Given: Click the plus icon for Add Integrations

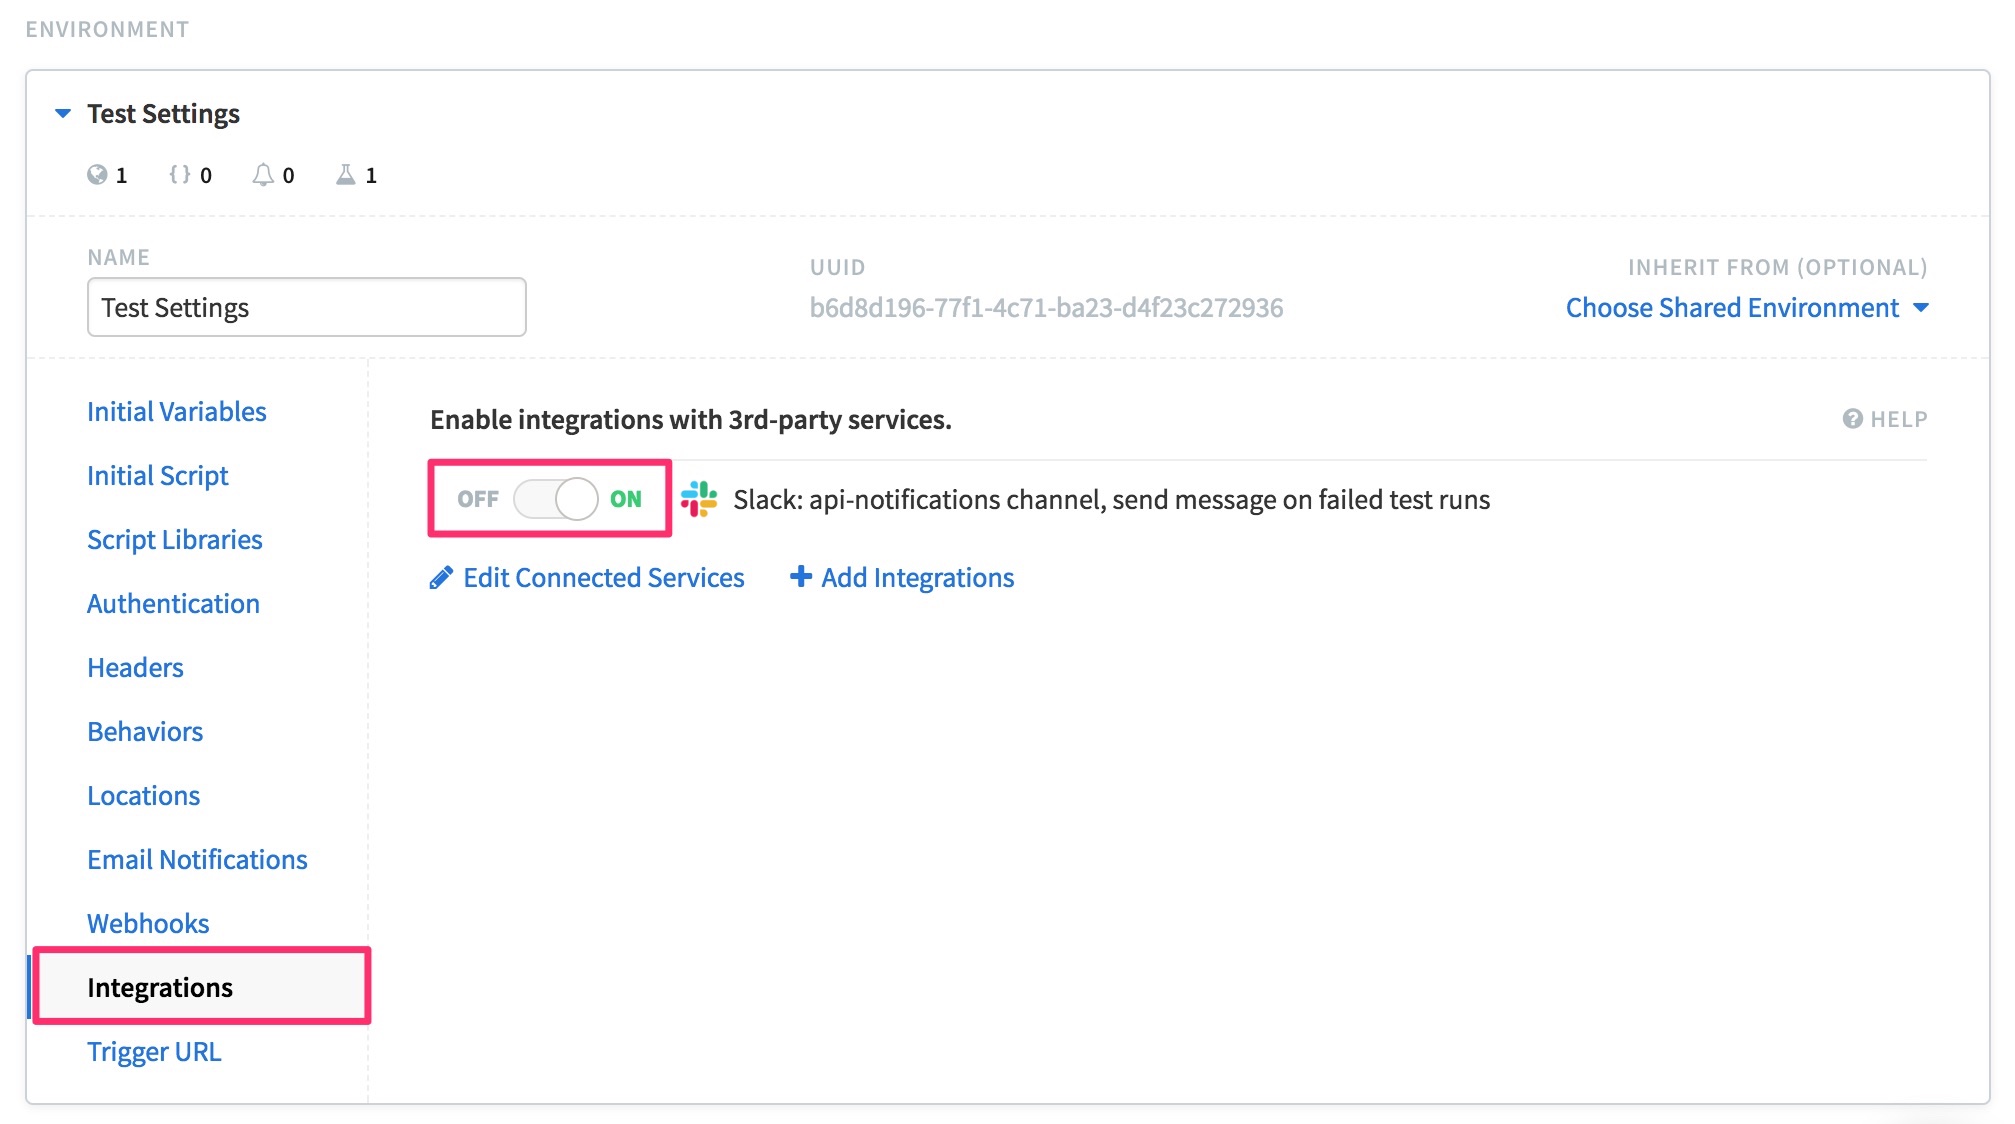Looking at the screenshot, I should click(x=800, y=577).
